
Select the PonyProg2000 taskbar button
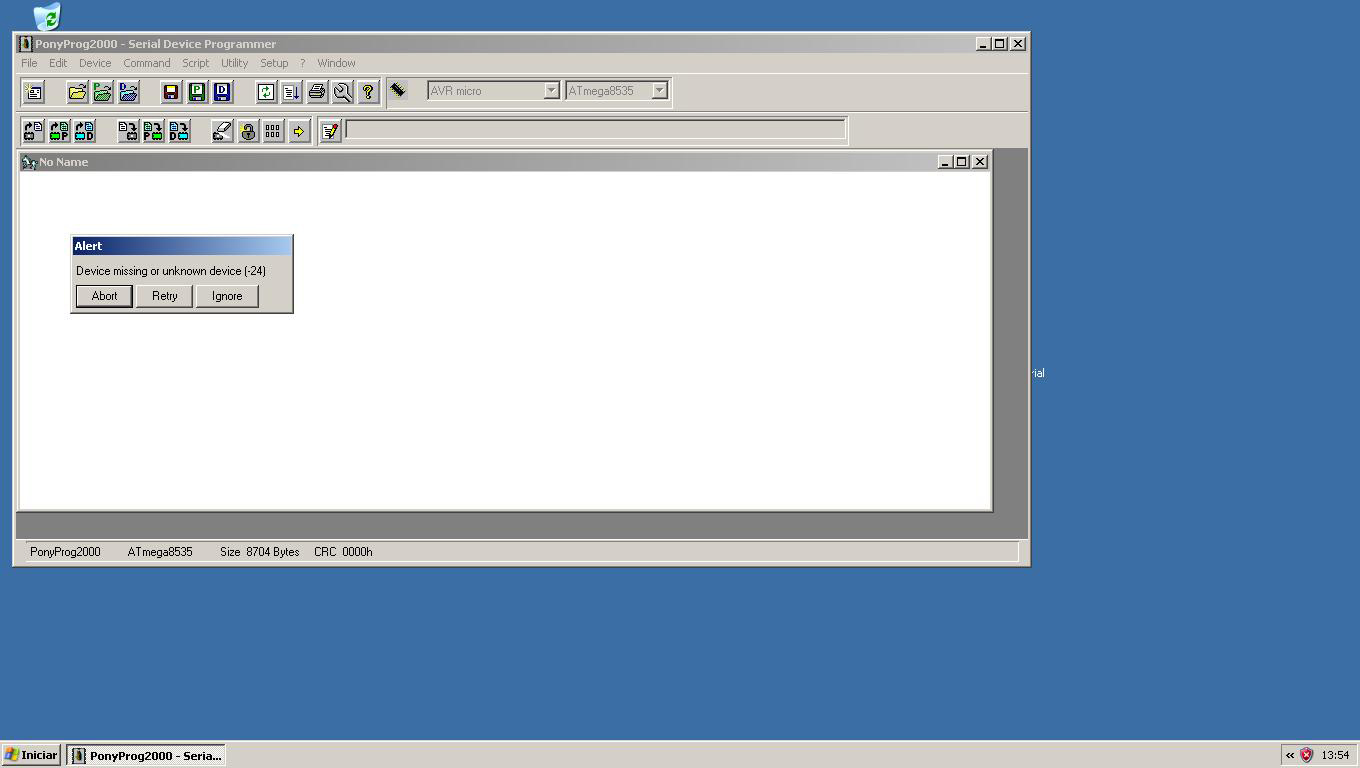tap(146, 755)
